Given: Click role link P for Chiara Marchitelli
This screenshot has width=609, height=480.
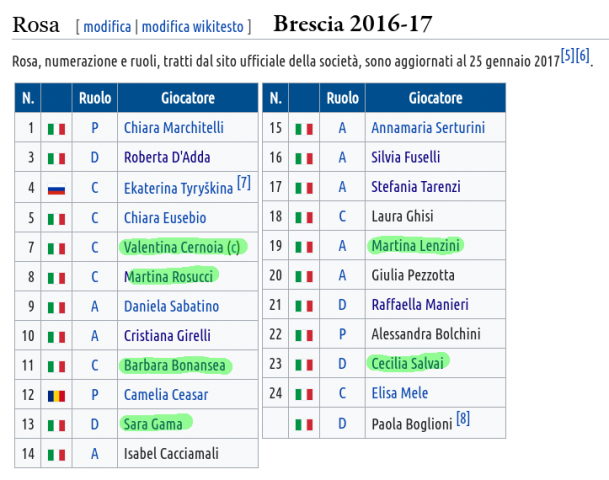Looking at the screenshot, I should (x=95, y=128).
